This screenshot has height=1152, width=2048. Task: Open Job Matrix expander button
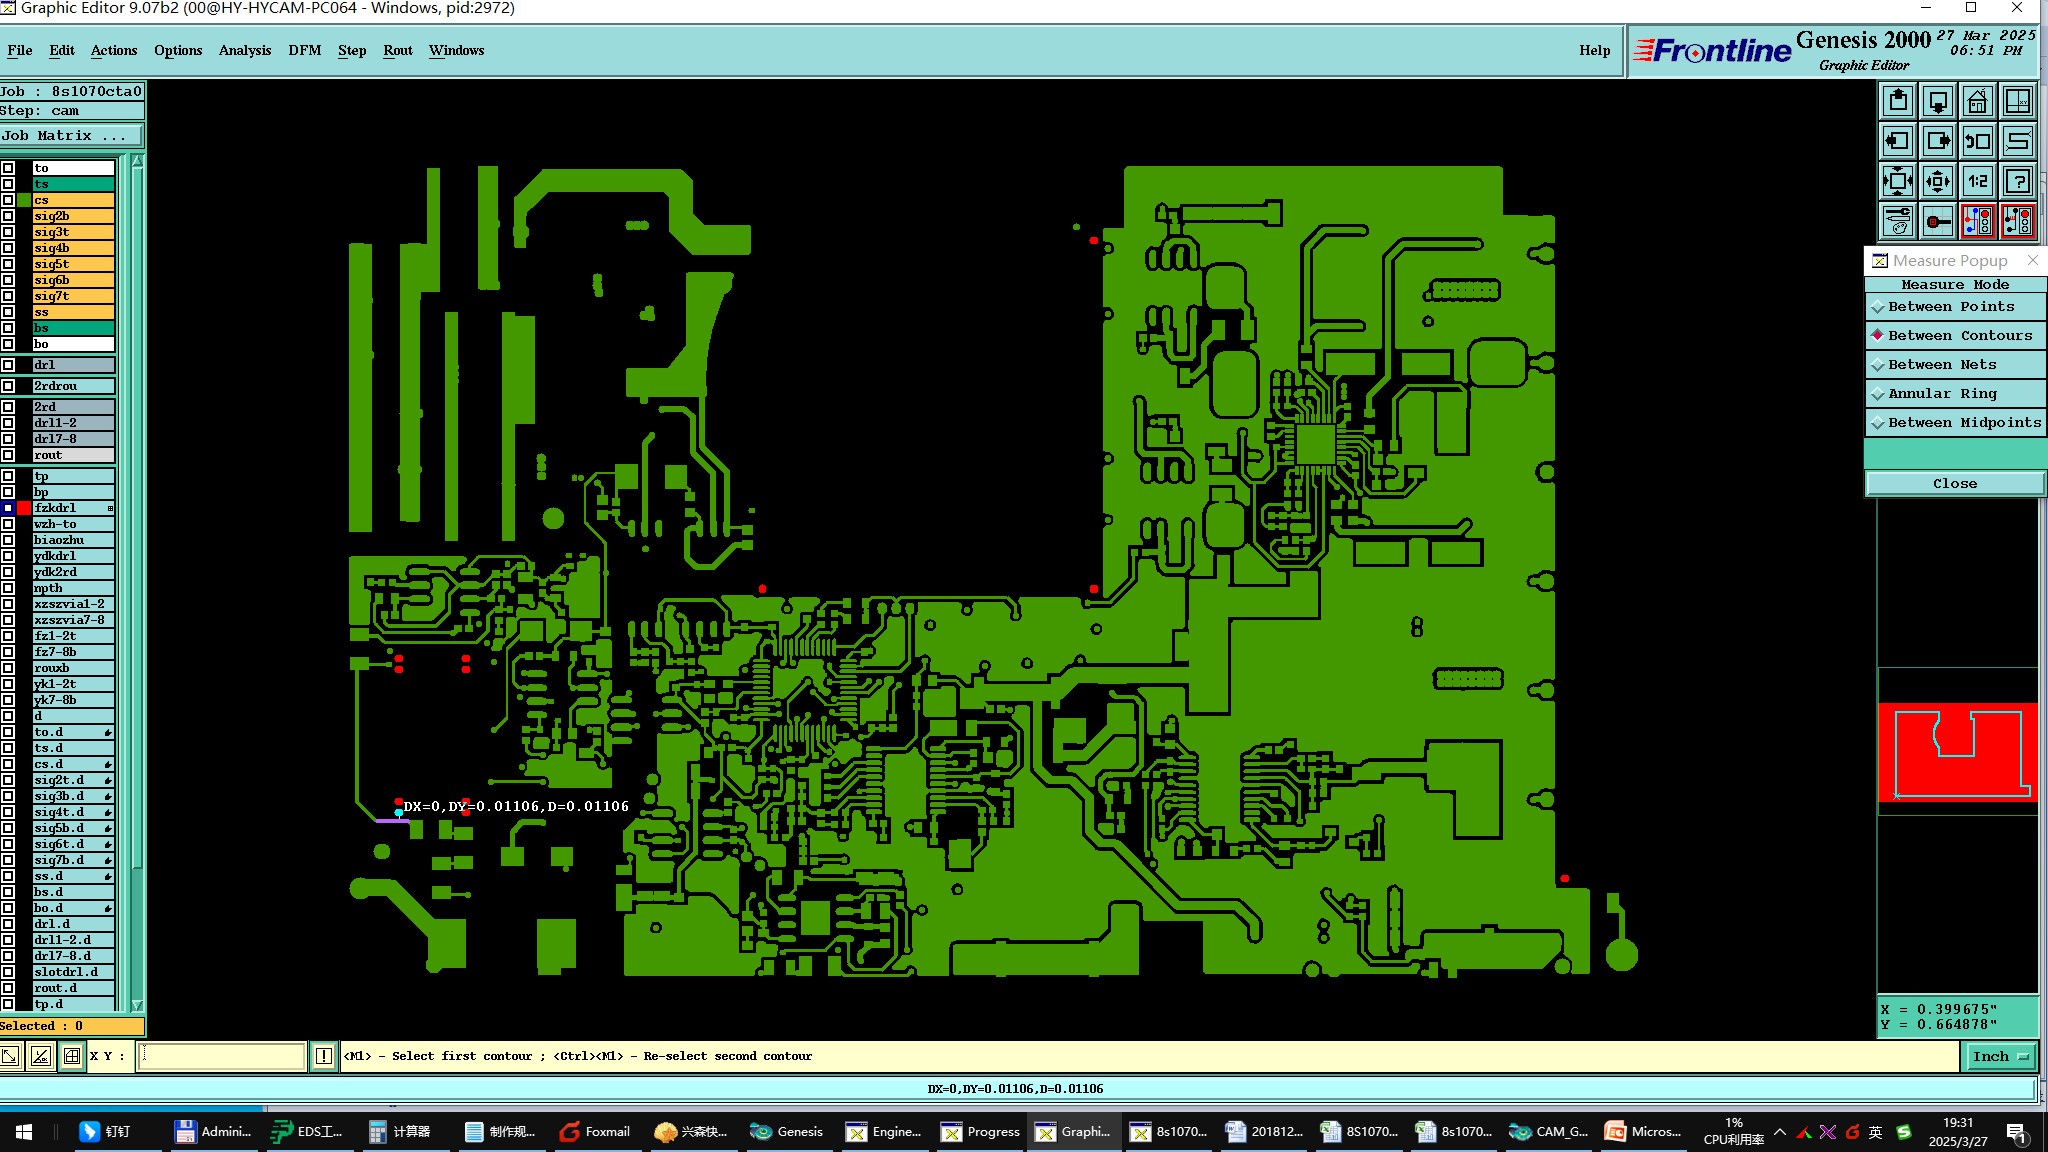pyautogui.click(x=72, y=136)
